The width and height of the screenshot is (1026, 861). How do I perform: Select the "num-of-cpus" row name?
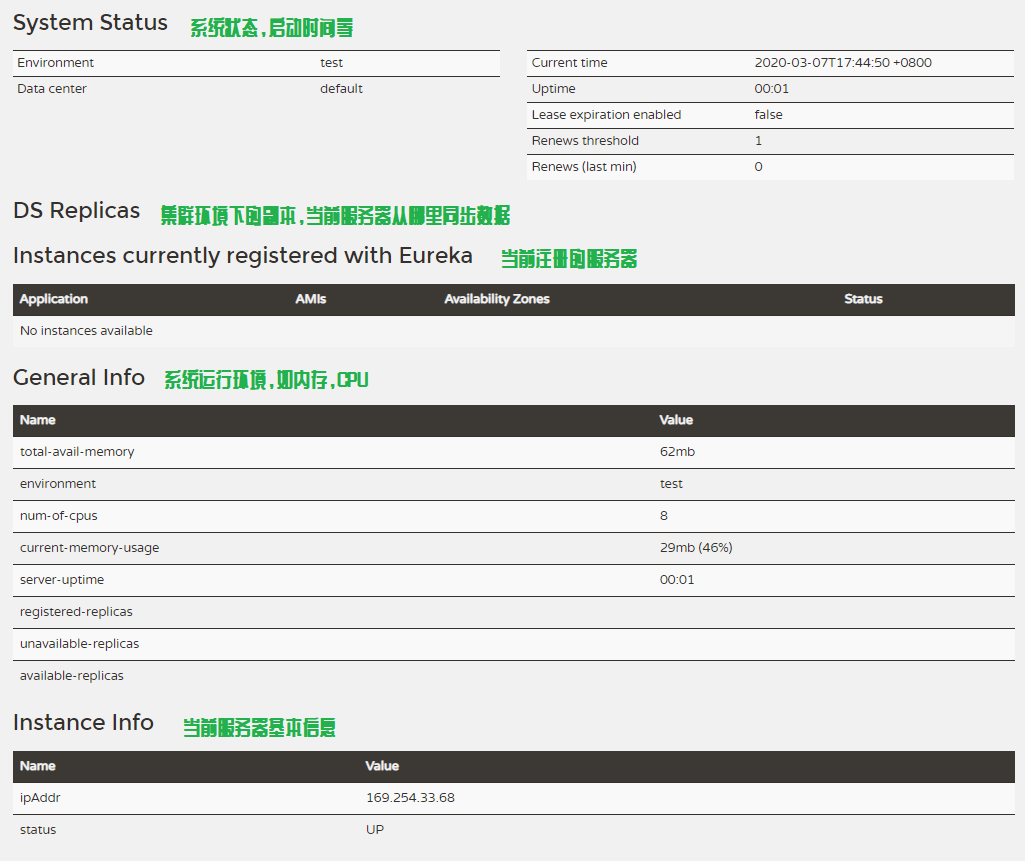tap(58, 516)
